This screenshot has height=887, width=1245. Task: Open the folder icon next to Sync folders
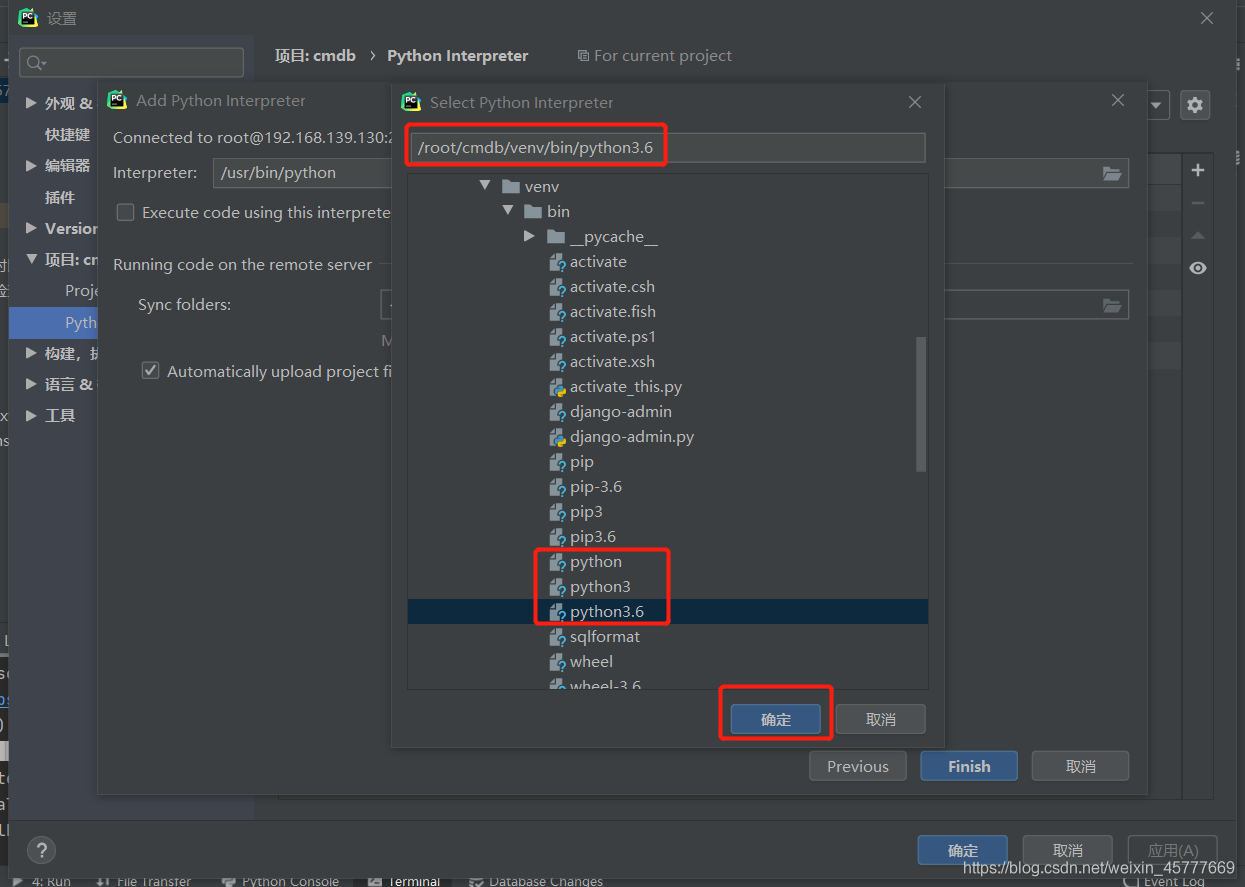(1112, 305)
